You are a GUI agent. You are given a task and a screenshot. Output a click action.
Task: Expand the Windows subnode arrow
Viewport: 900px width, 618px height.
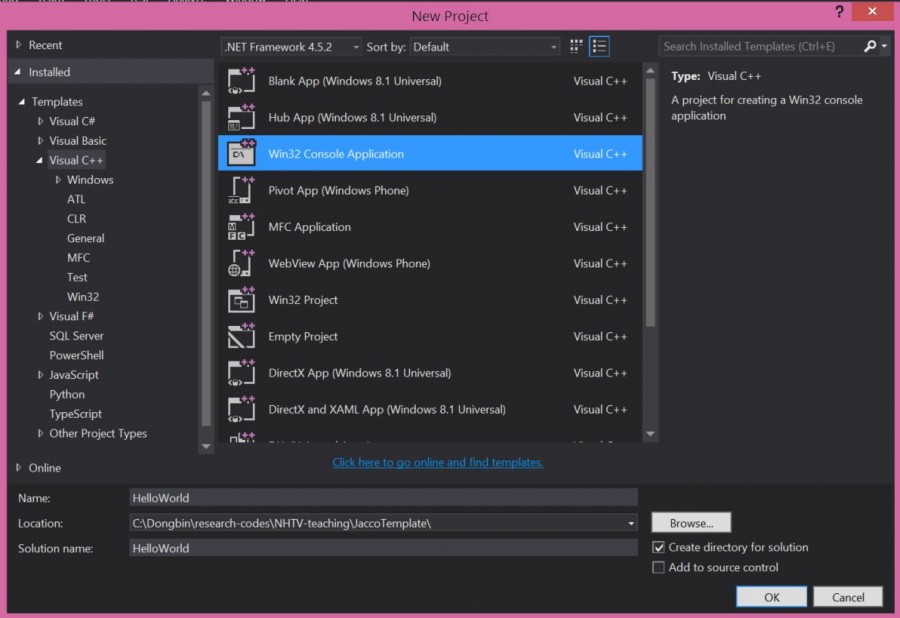pos(58,180)
